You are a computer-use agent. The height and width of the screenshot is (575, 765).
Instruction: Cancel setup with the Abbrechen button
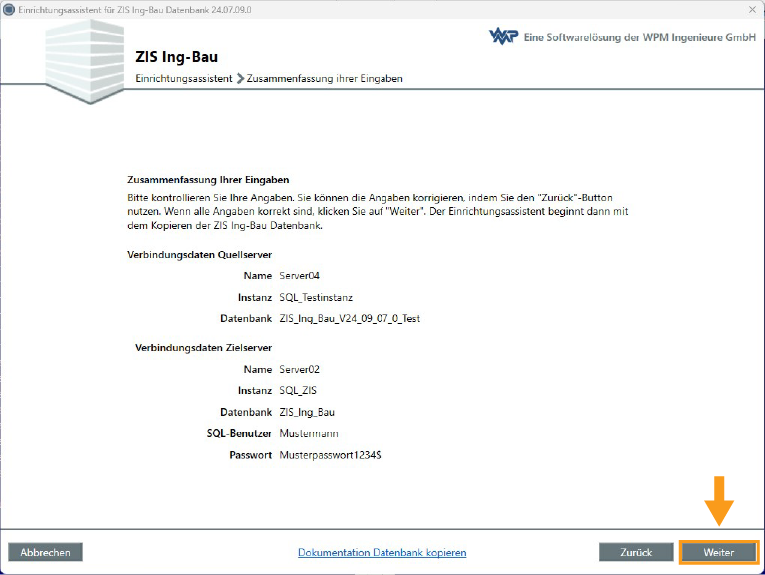pos(45,552)
